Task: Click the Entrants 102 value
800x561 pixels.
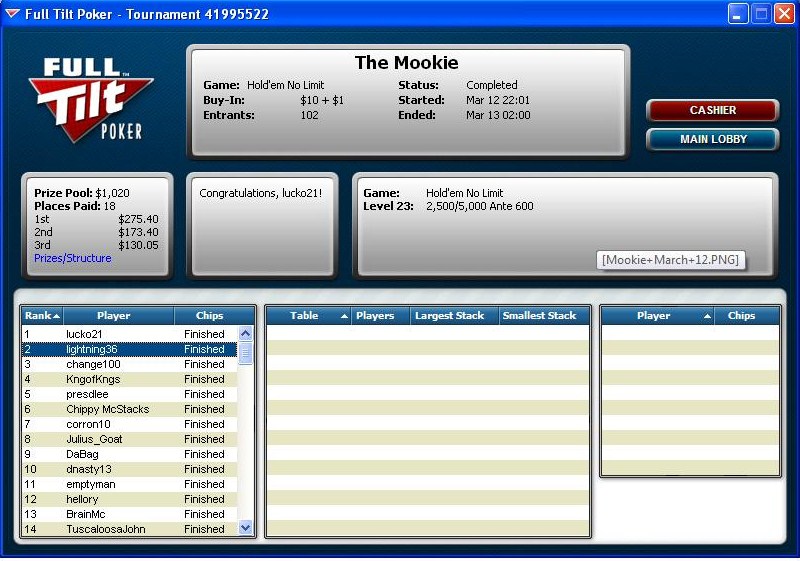Action: [309, 115]
